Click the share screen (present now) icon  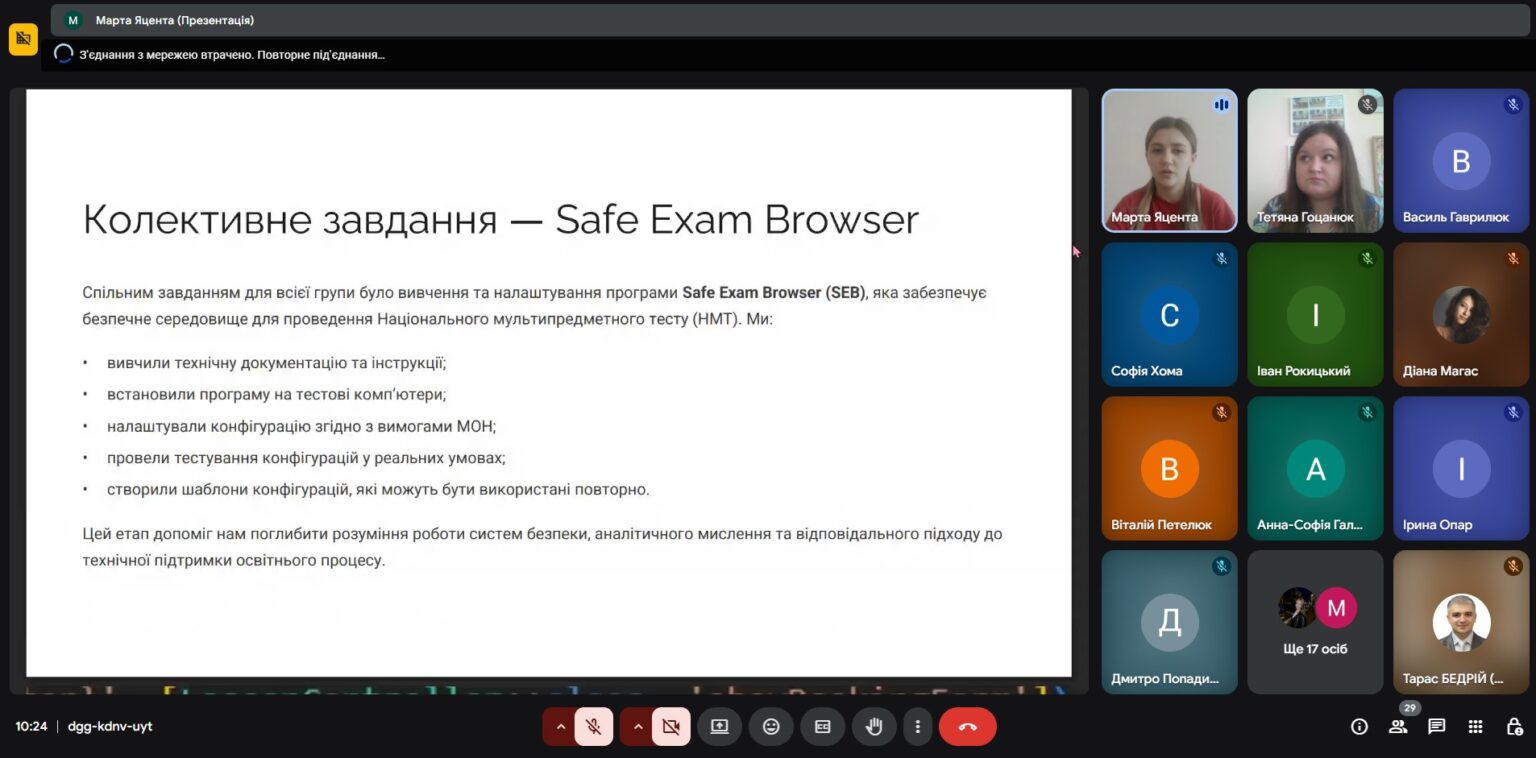click(719, 727)
